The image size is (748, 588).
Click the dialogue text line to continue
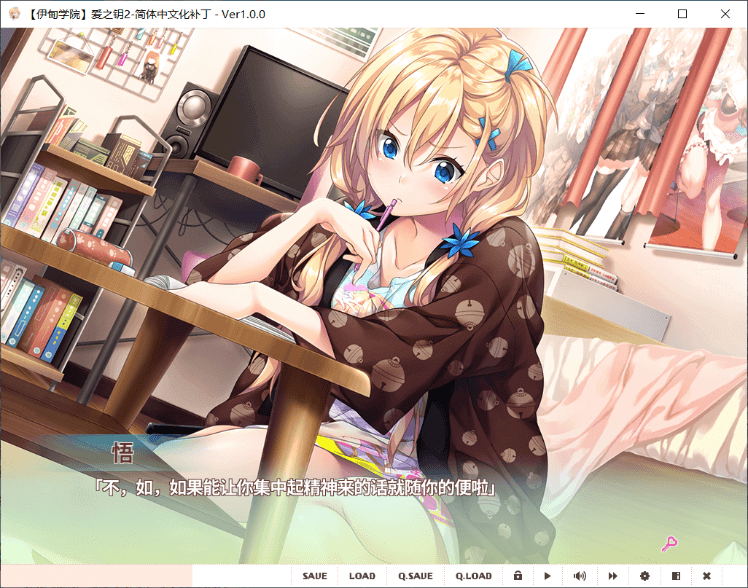click(295, 487)
